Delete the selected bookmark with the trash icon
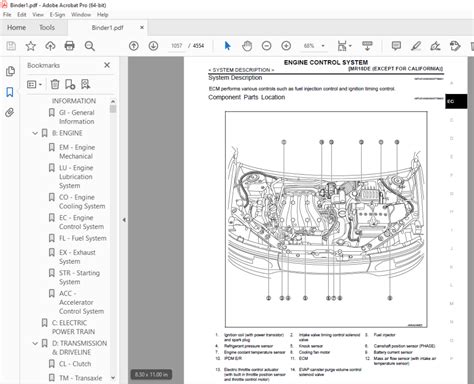 pos(55,84)
